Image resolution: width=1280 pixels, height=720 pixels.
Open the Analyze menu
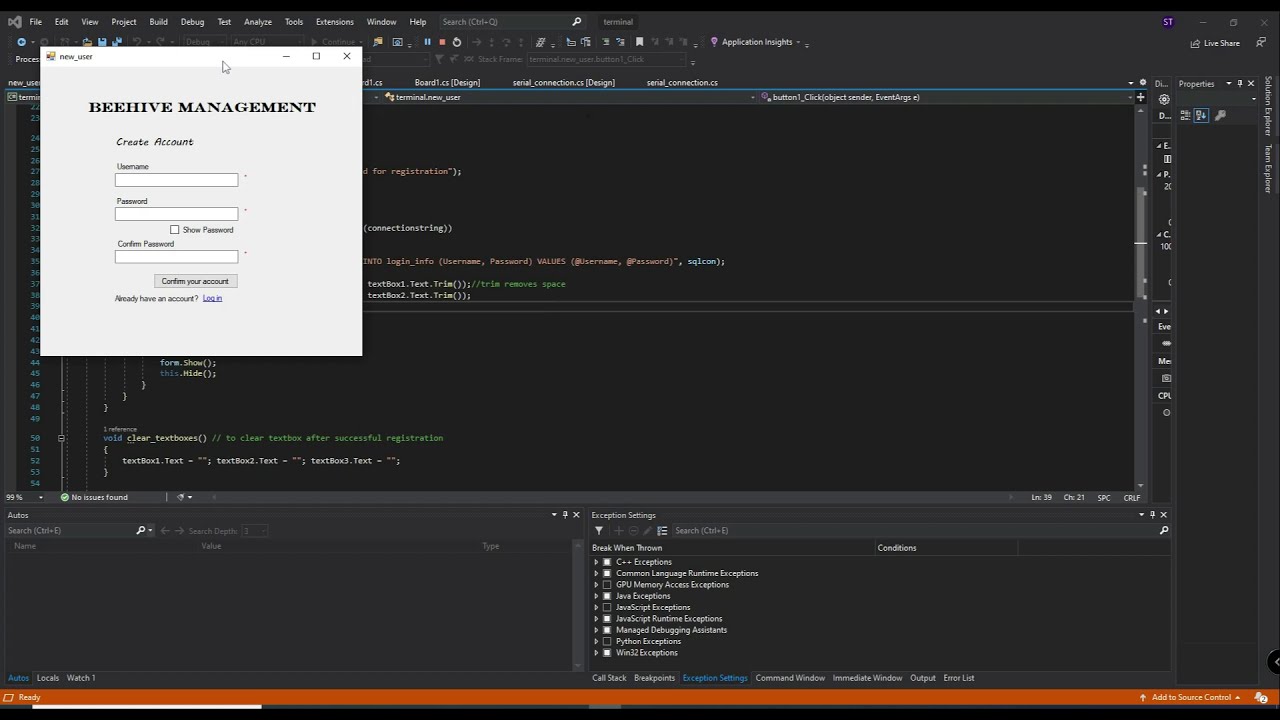[x=258, y=21]
